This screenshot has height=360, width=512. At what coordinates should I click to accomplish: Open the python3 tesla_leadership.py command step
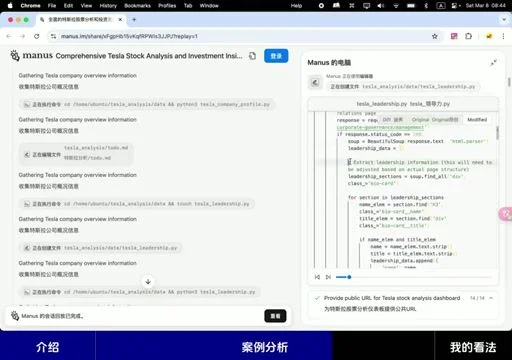pyautogui.click(x=140, y=292)
